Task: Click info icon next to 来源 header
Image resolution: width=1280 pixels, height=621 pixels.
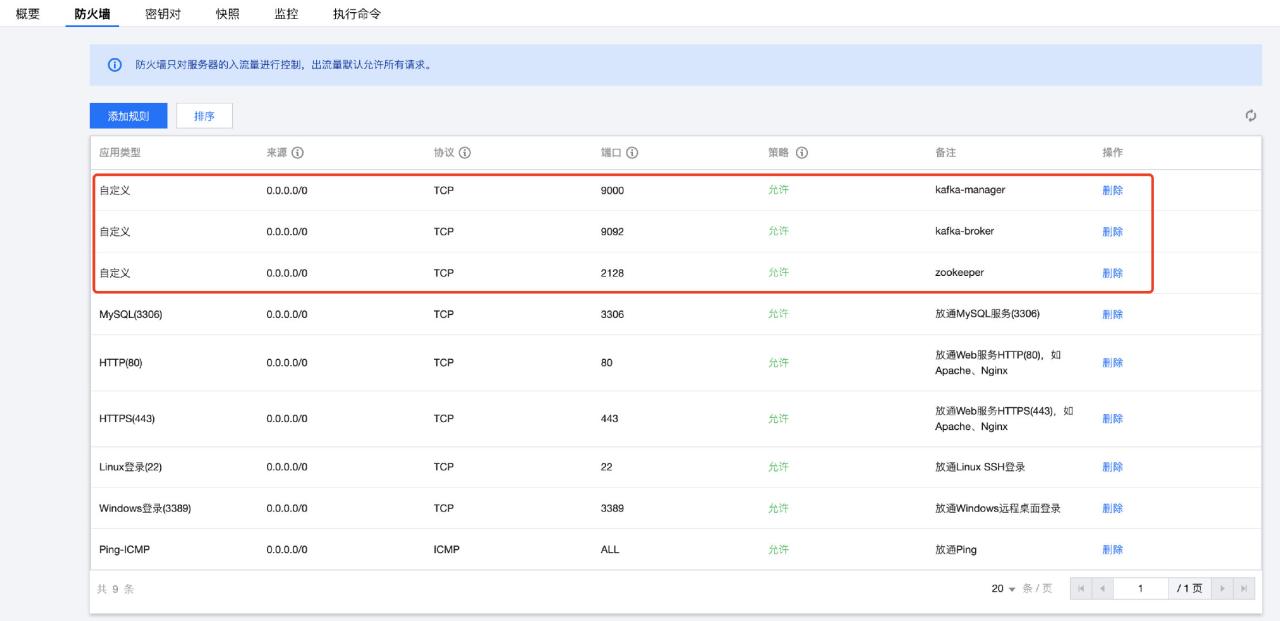Action: pos(298,153)
